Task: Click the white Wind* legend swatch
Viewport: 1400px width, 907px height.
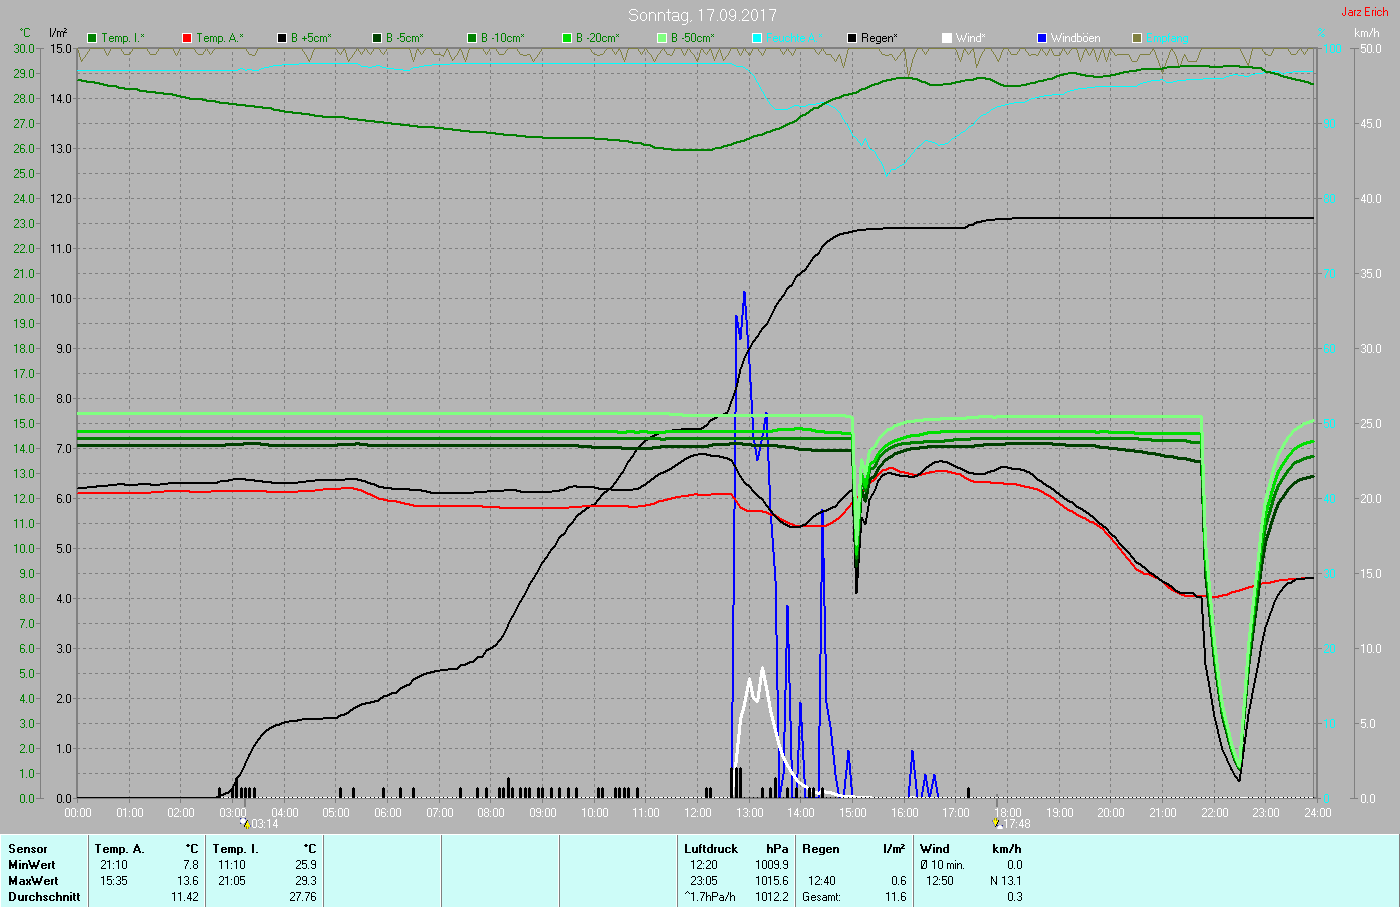Action: point(947,38)
